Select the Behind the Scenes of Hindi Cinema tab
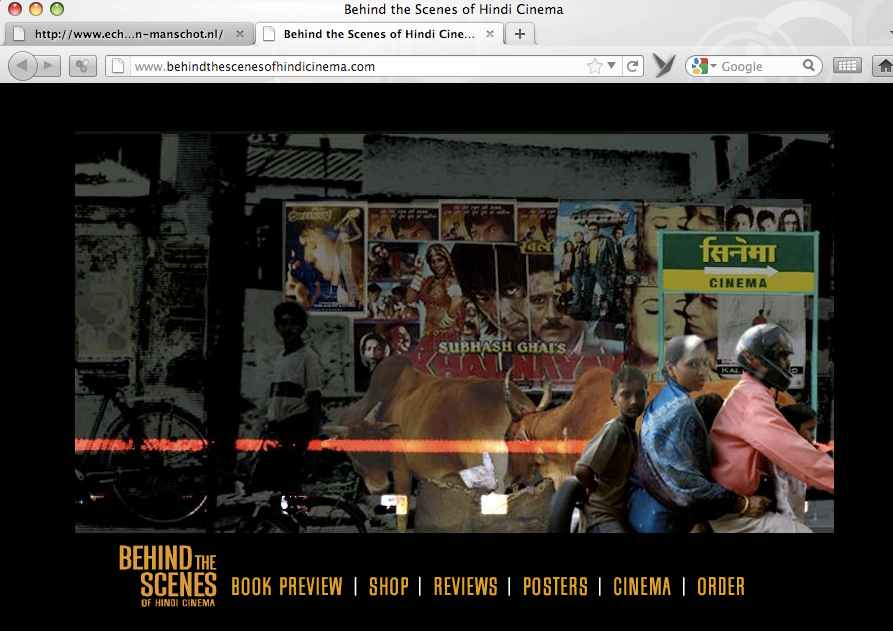Image resolution: width=893 pixels, height=631 pixels. coord(379,34)
